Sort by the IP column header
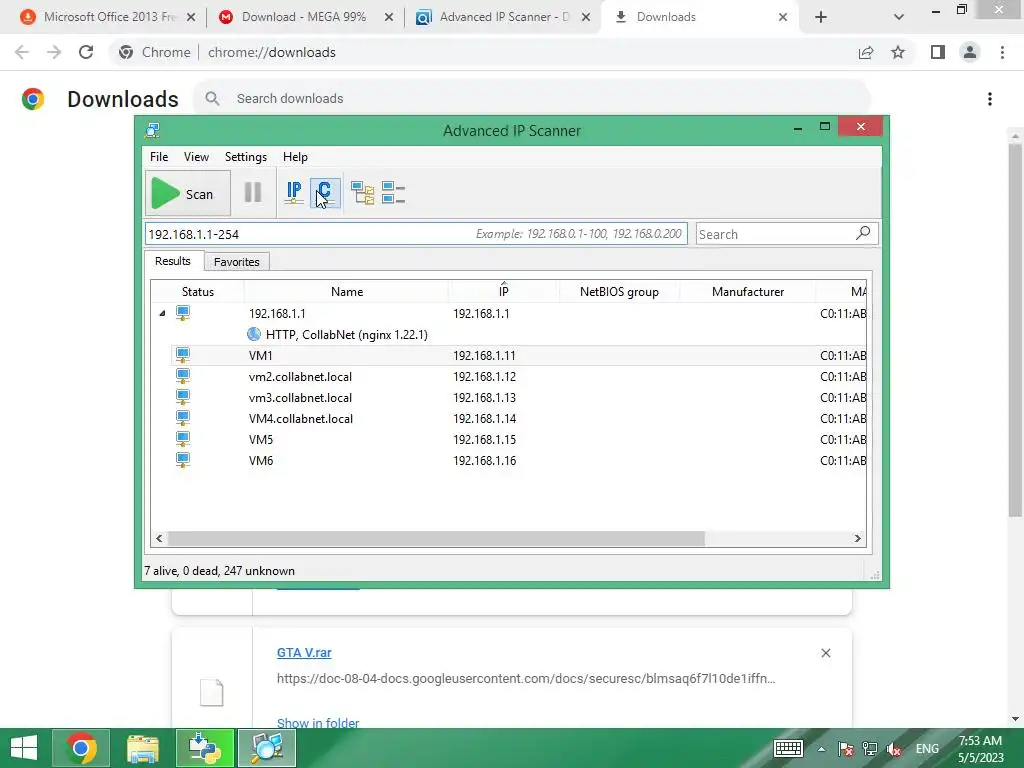This screenshot has width=1024, height=768. 504,291
